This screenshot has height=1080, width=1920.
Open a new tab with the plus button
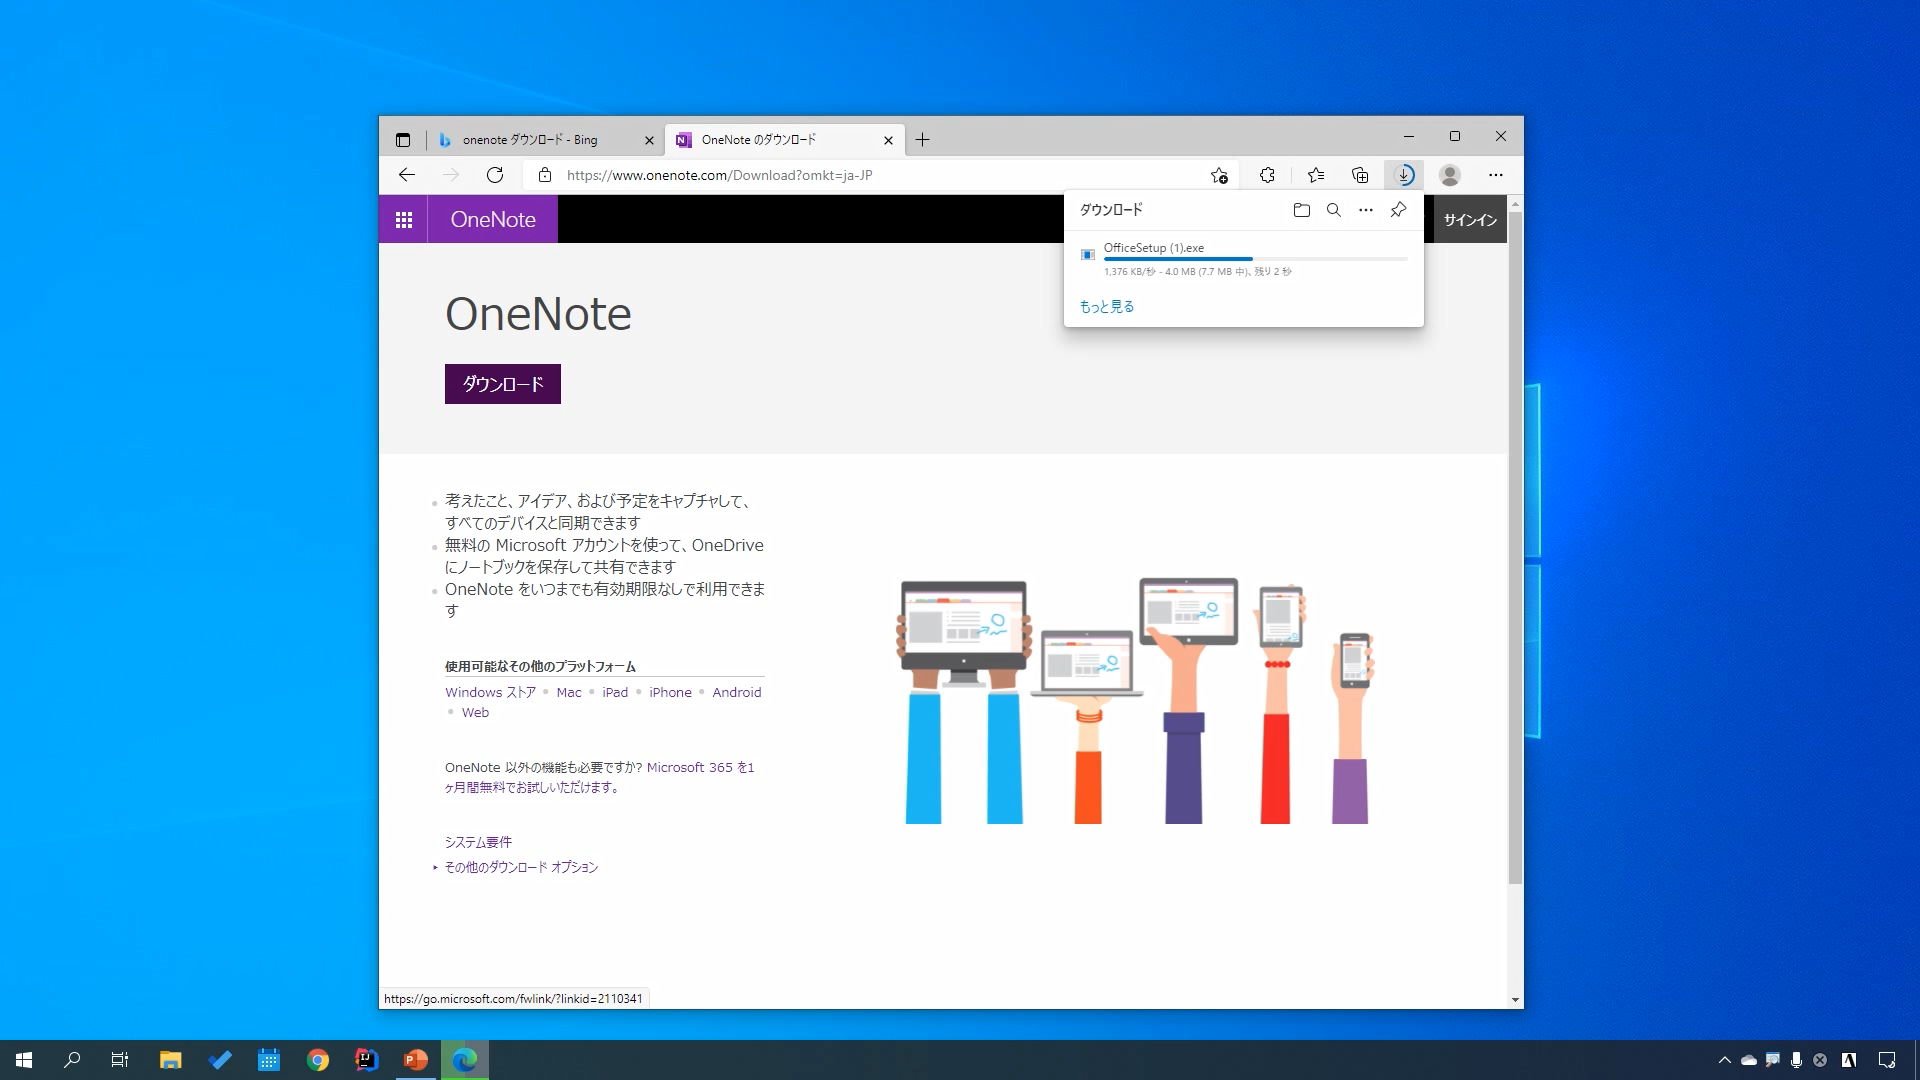coord(922,140)
